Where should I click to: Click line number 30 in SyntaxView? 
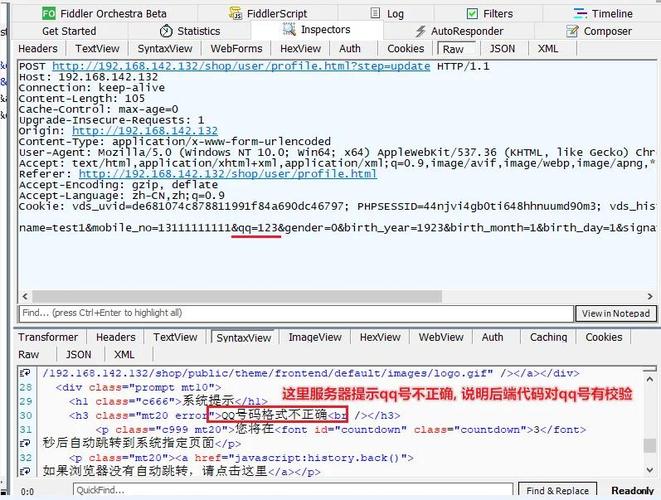pyautogui.click(x=26, y=415)
